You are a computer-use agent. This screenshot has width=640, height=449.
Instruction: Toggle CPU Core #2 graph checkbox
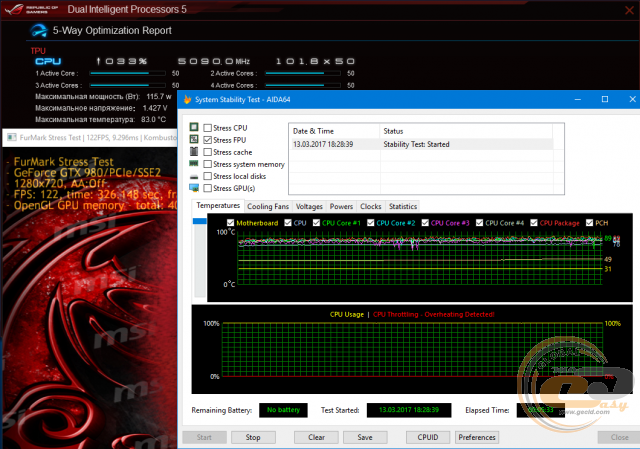point(371,222)
